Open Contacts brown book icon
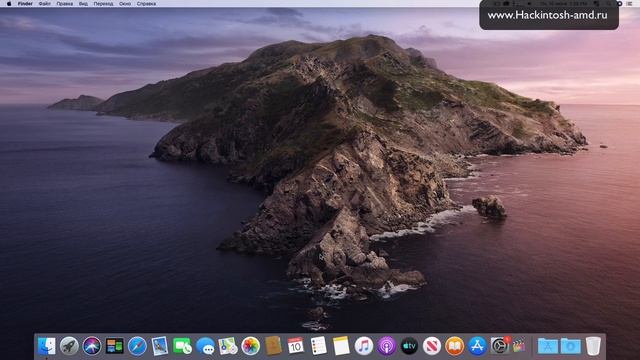Viewport: 640px width, 360px height. tap(273, 346)
